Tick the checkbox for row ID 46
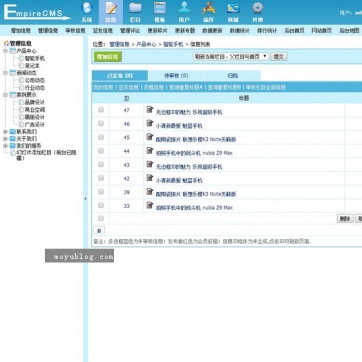362x362 pixels. (x=101, y=123)
